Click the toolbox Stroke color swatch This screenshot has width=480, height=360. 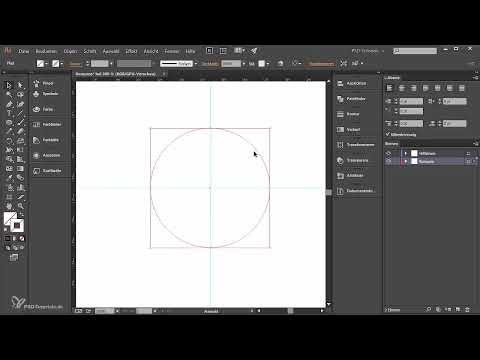pos(17,226)
